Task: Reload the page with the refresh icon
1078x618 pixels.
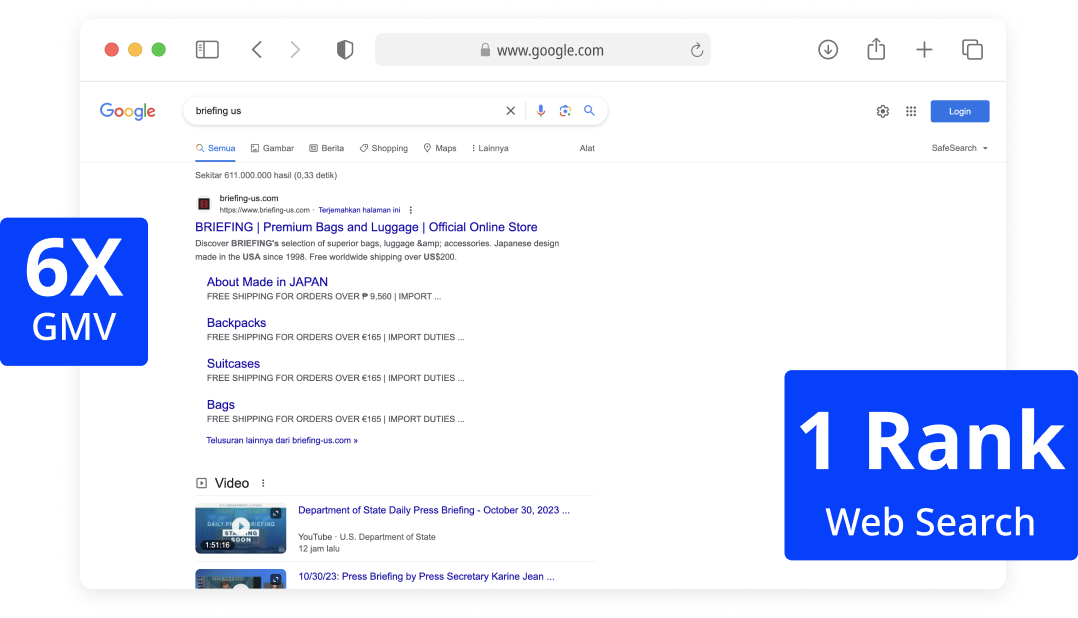Action: [x=696, y=50]
